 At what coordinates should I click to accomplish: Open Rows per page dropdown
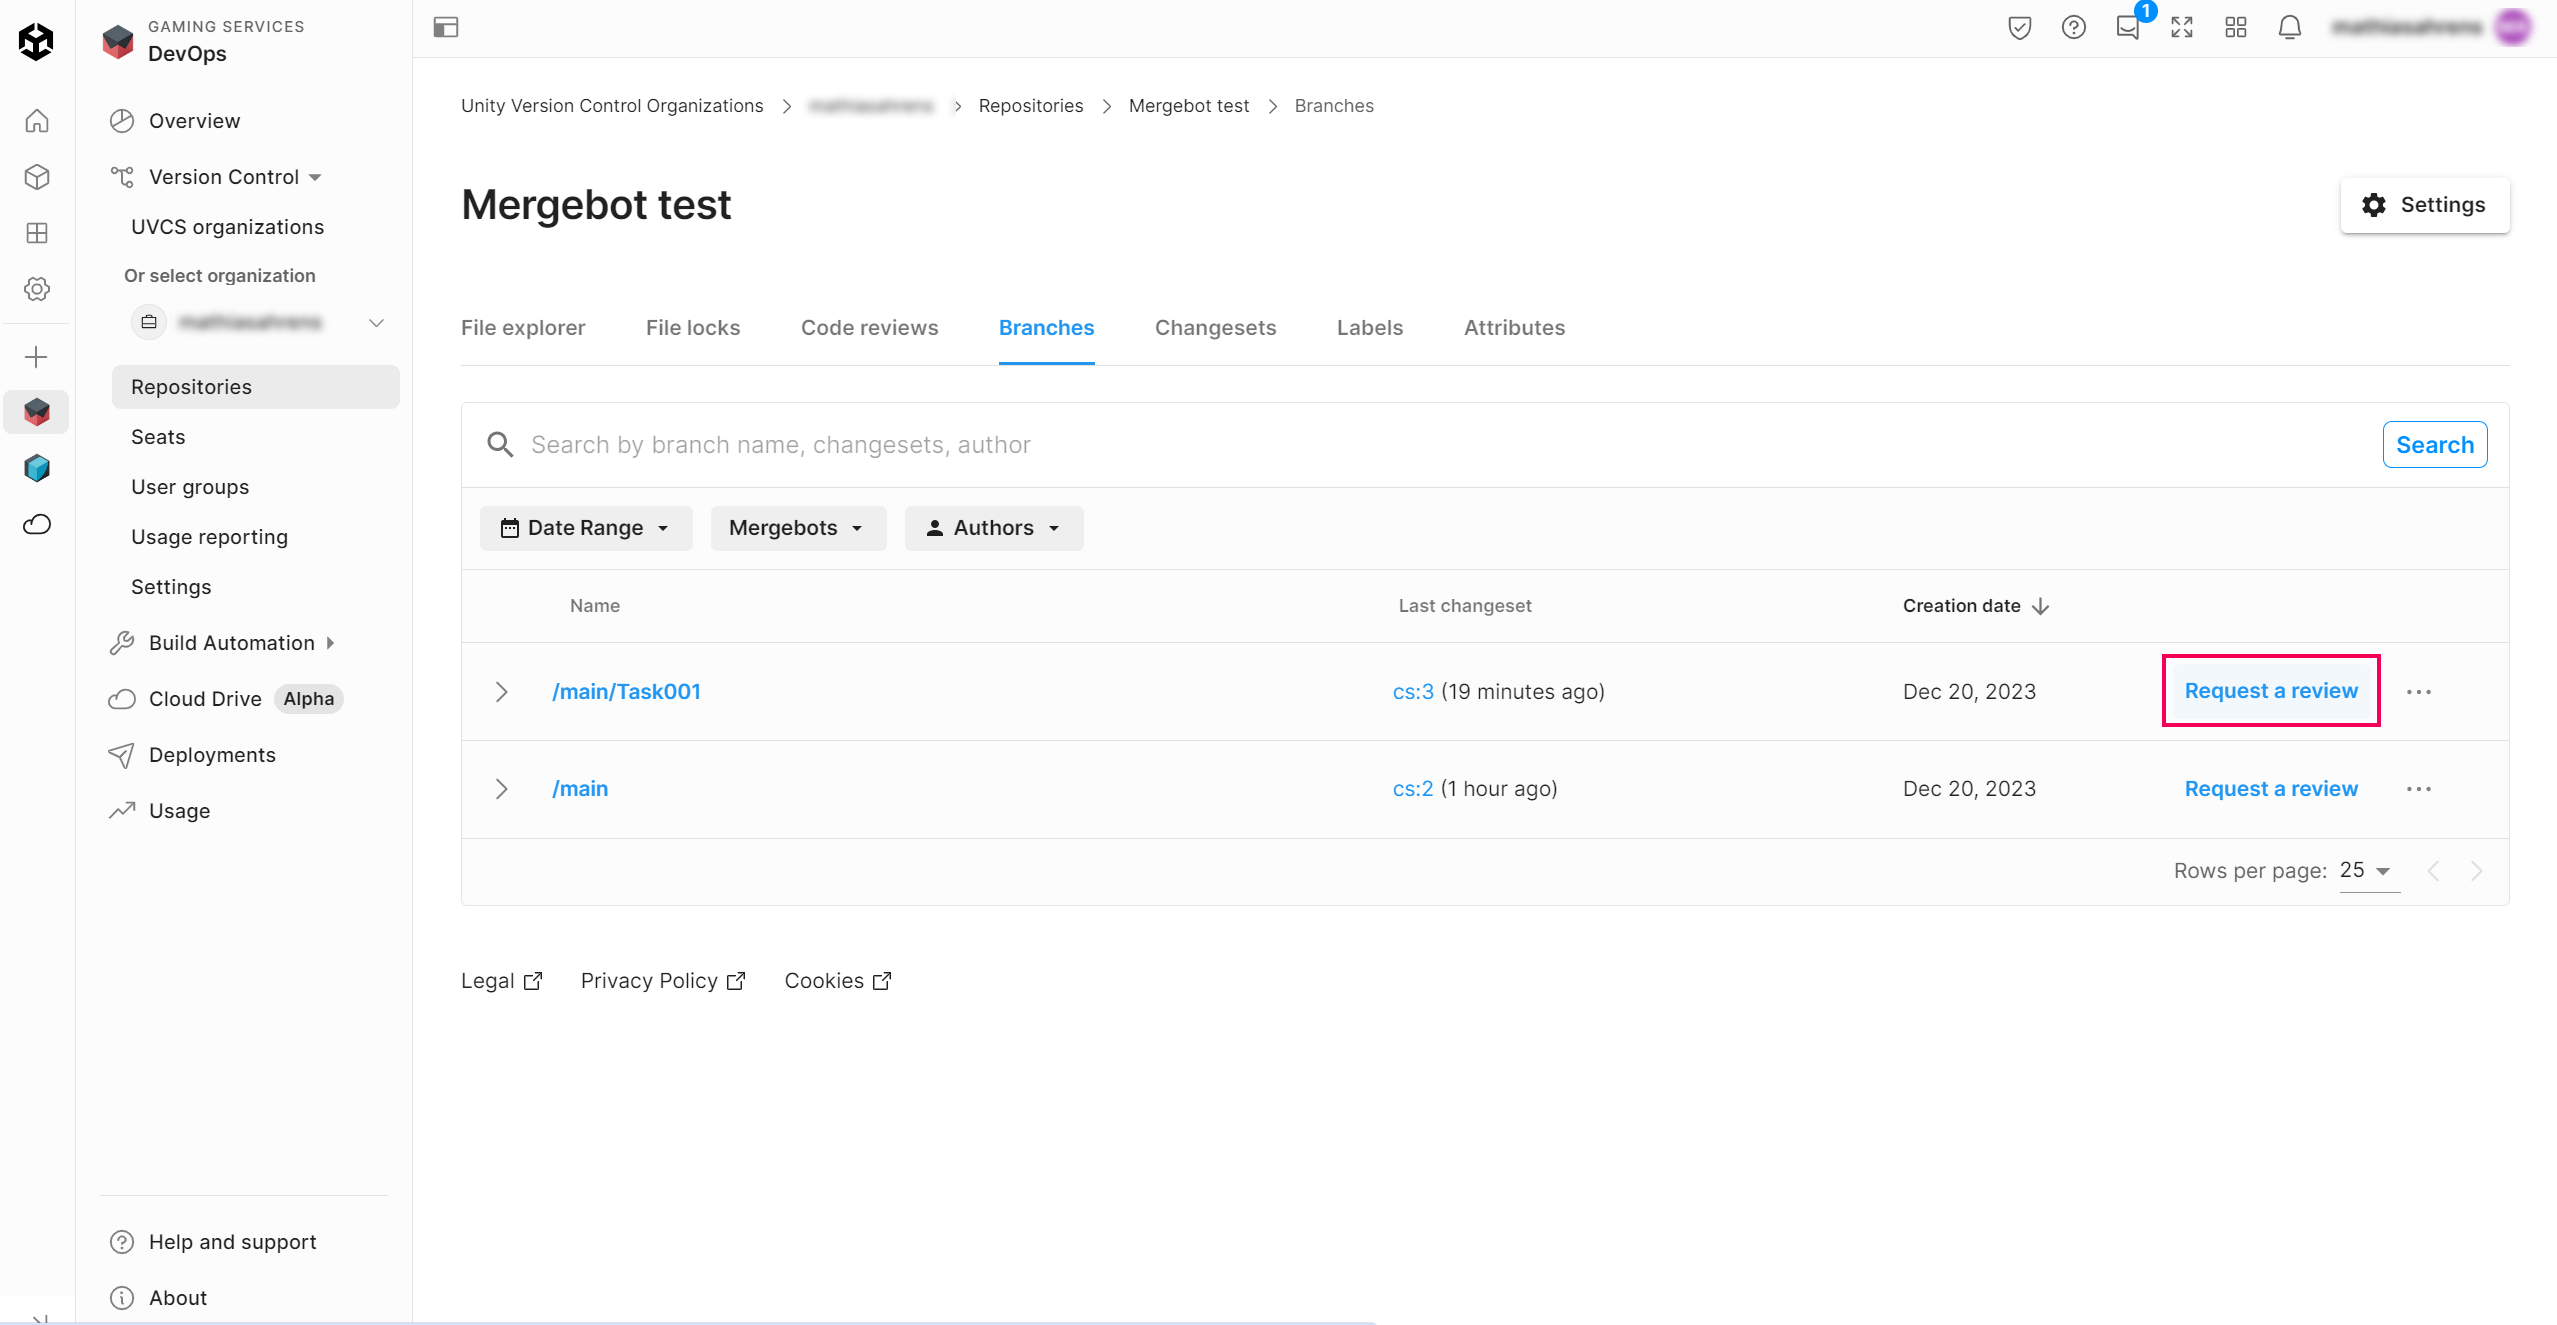tap(2367, 870)
